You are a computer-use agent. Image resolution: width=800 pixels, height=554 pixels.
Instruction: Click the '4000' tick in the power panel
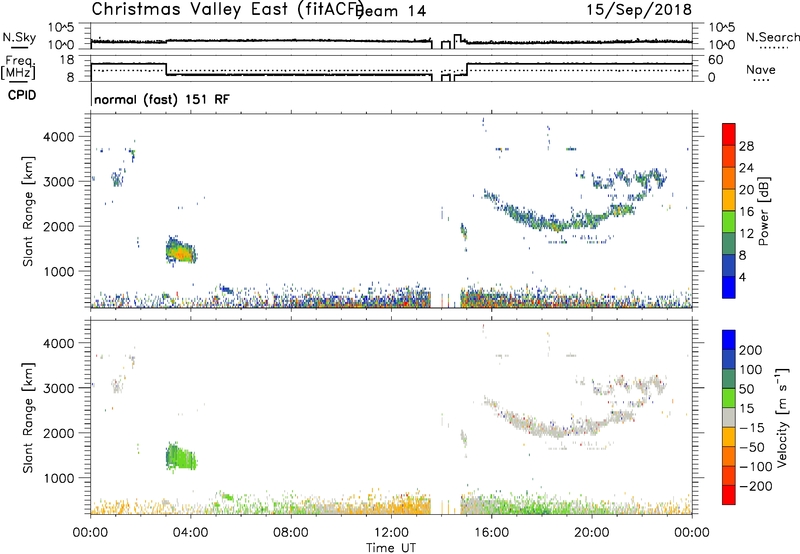tap(59, 137)
